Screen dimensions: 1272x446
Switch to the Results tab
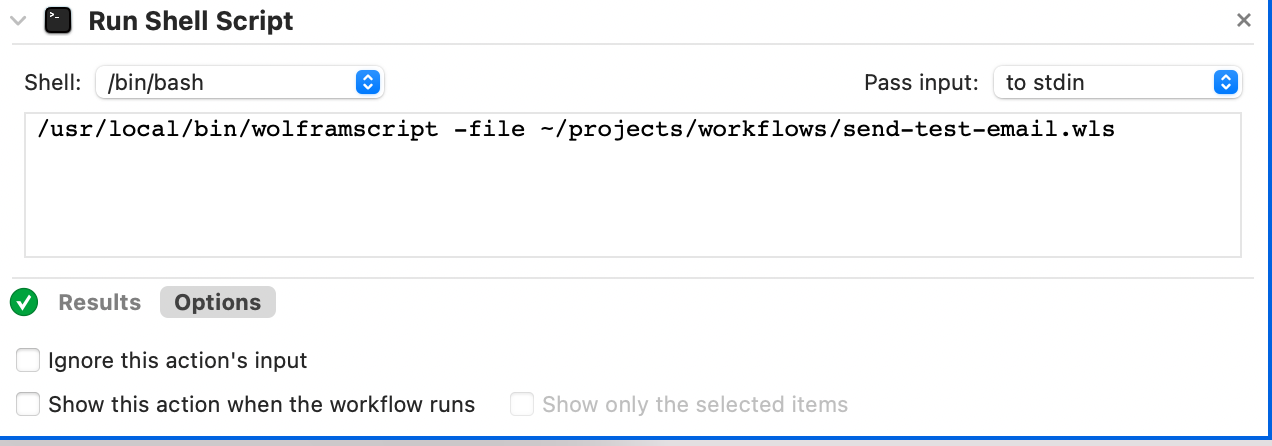tap(100, 302)
